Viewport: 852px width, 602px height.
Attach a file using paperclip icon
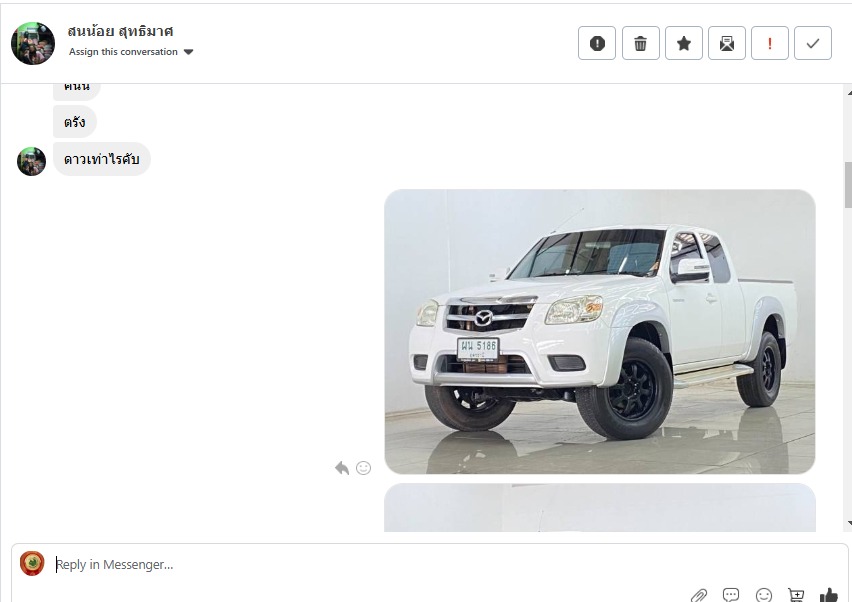click(x=699, y=595)
